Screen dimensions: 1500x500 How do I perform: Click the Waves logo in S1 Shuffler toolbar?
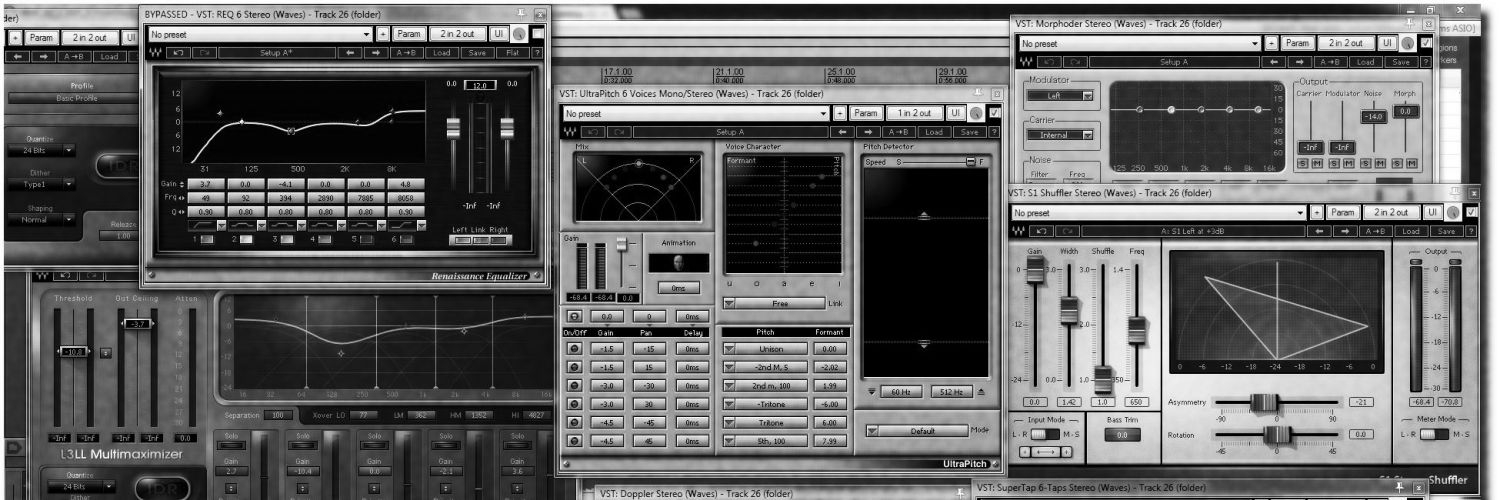pyautogui.click(x=1019, y=231)
